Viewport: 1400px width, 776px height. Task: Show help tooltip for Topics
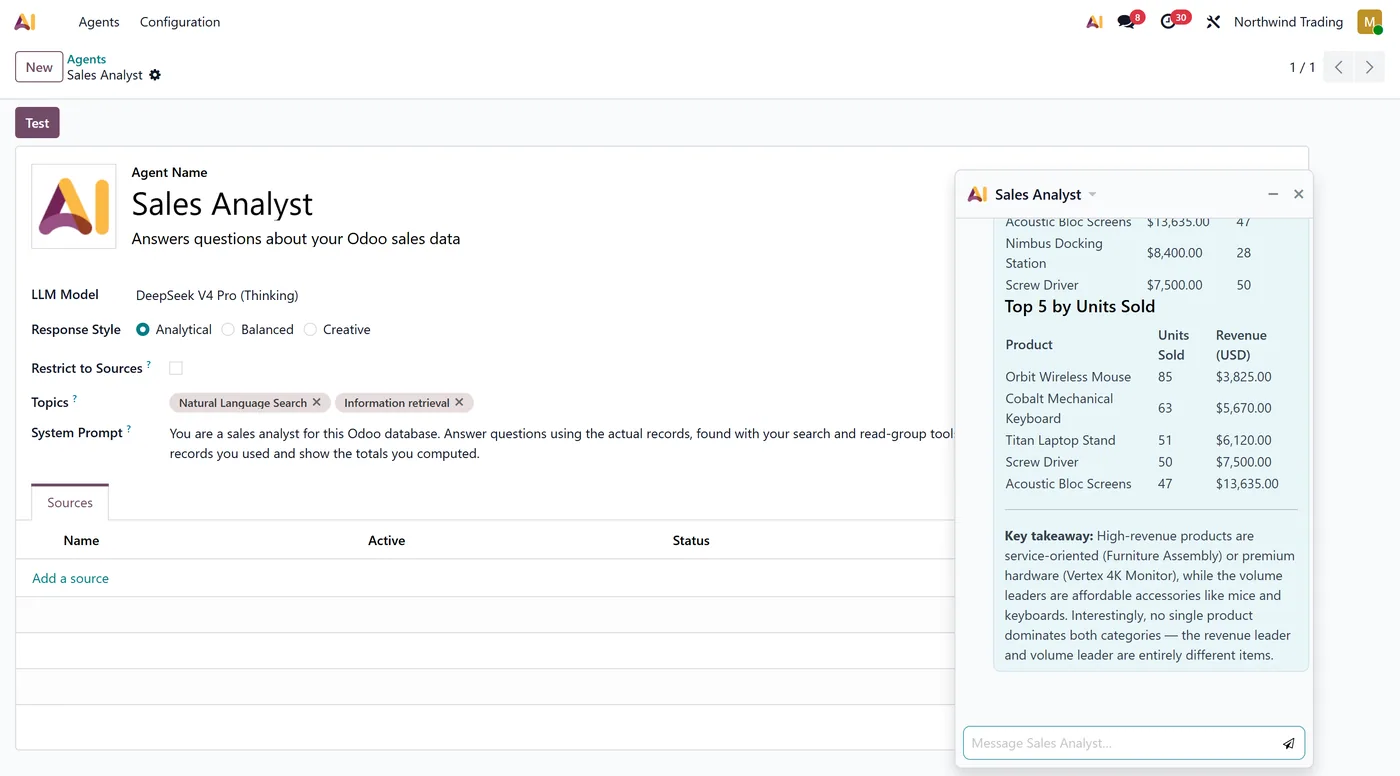75,398
